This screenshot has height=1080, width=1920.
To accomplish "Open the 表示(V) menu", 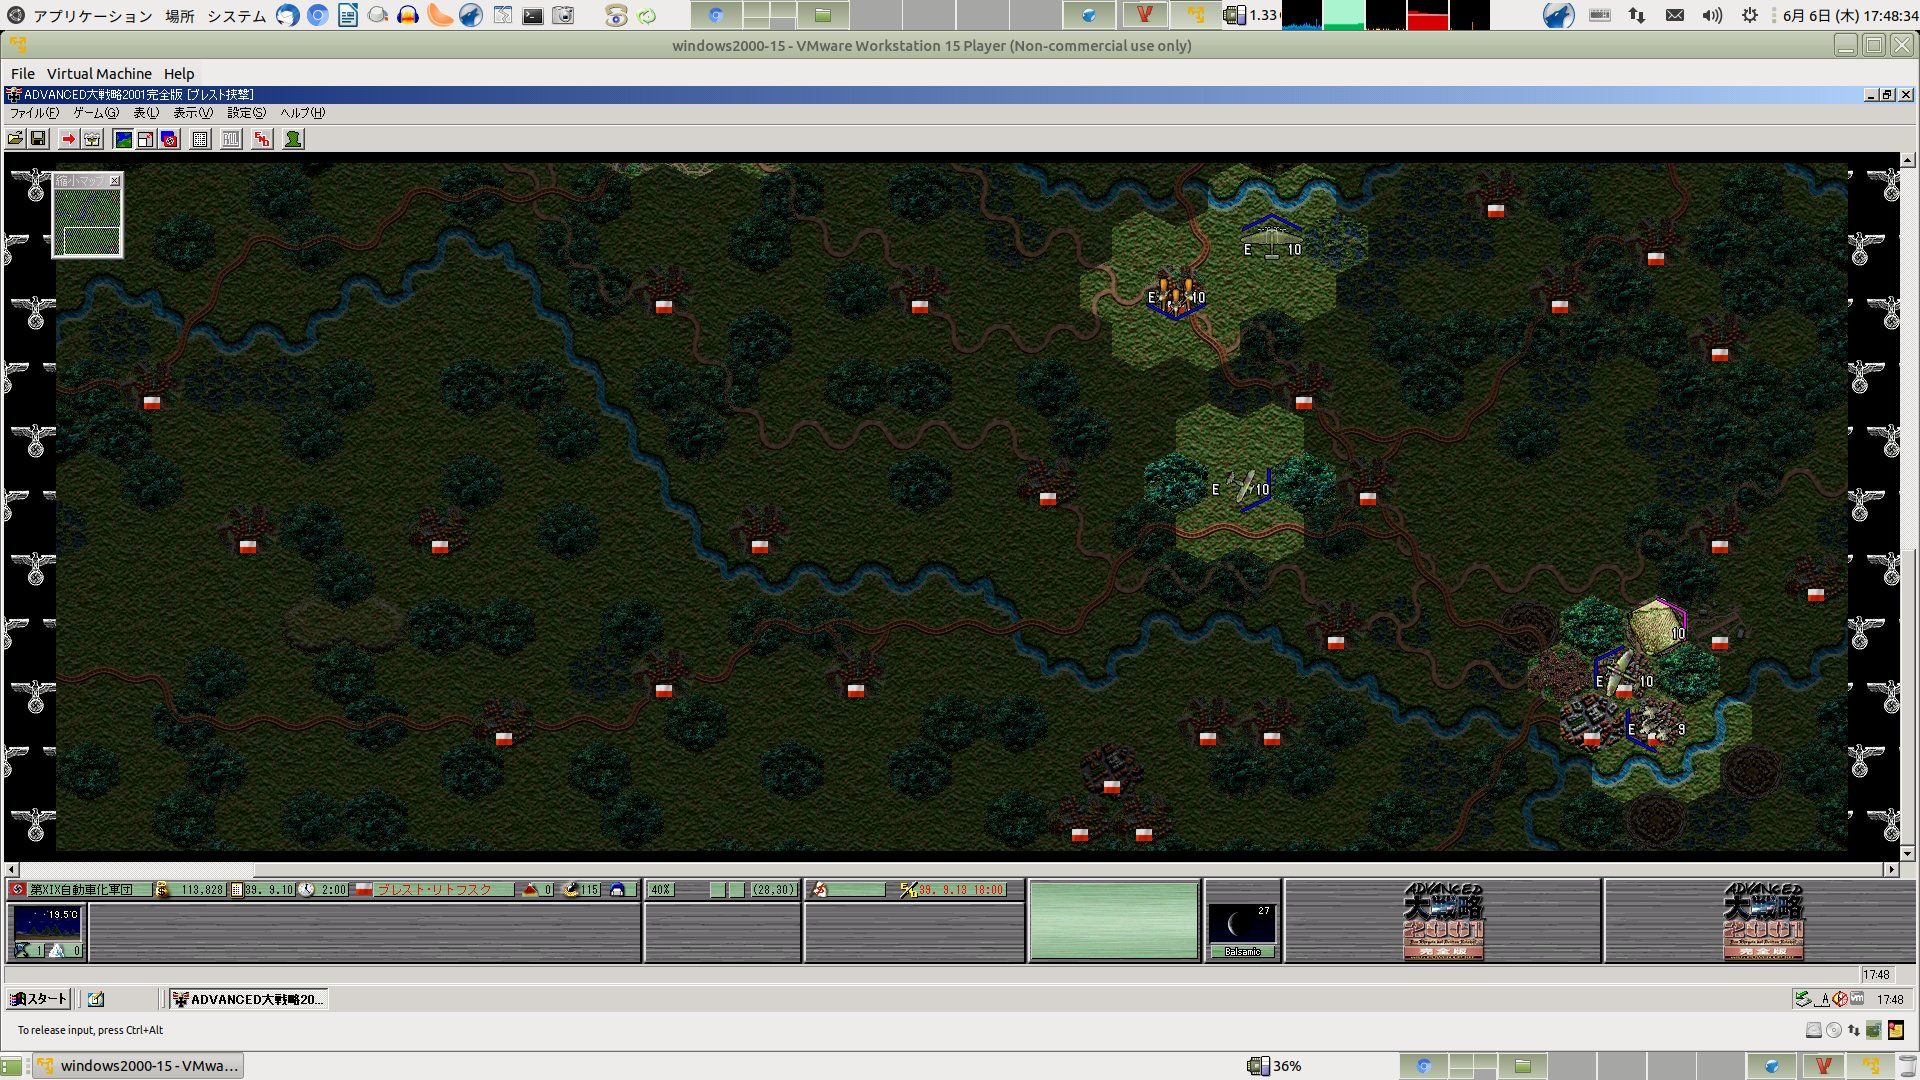I will (193, 113).
